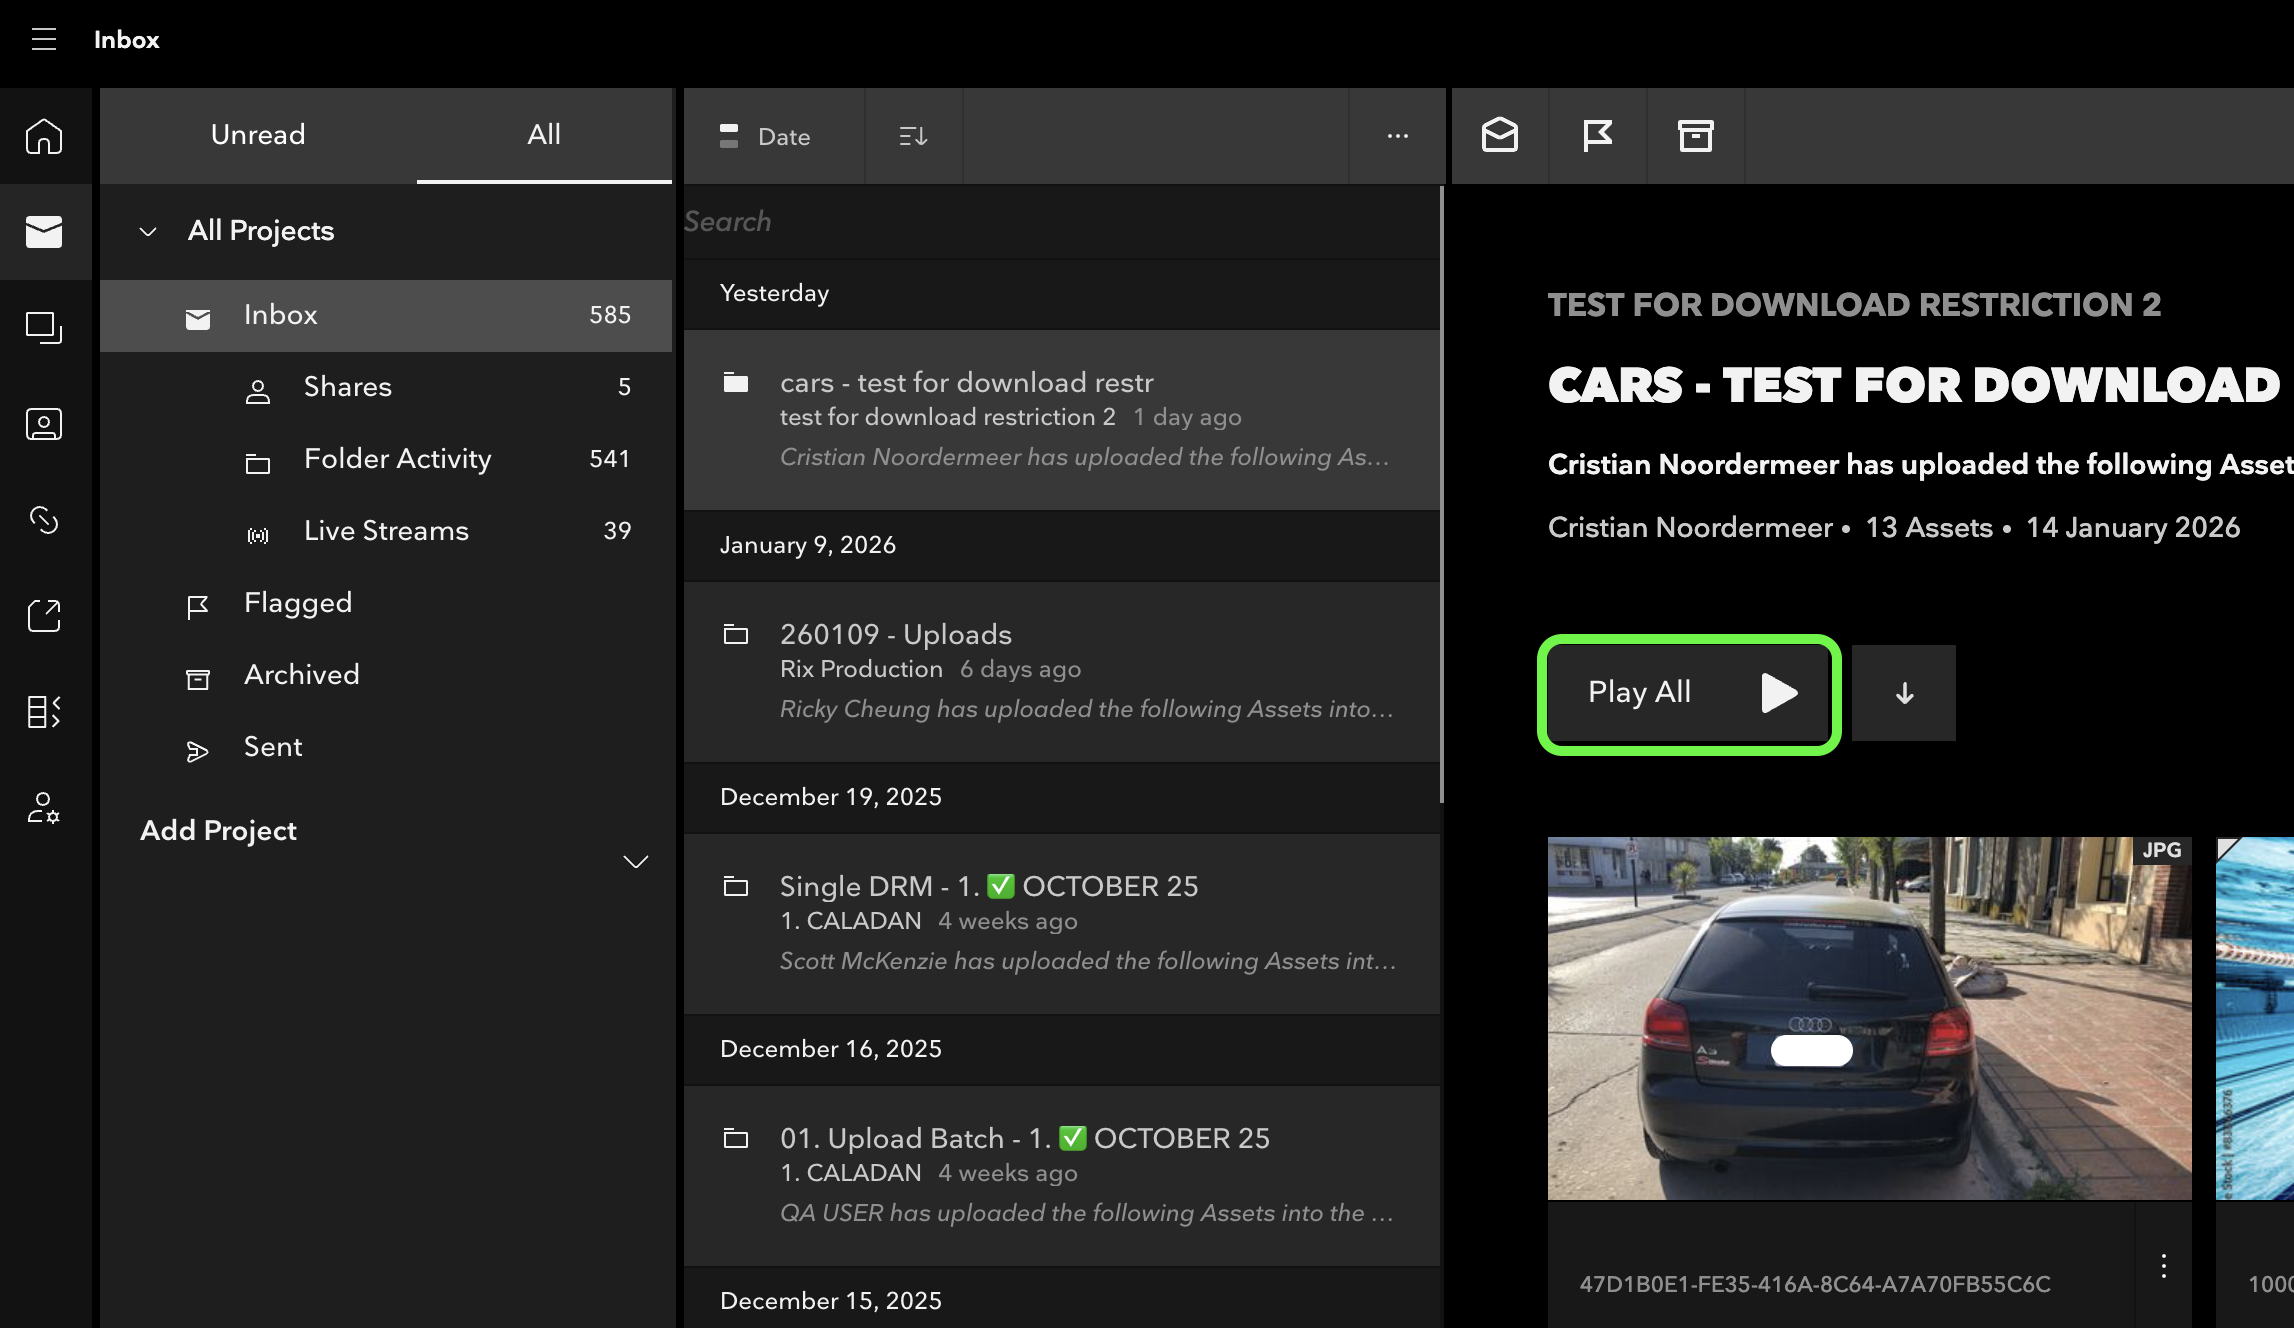Viewport: 2294px width, 1328px height.
Task: Open the three-dot more options menu
Action: click(1397, 136)
